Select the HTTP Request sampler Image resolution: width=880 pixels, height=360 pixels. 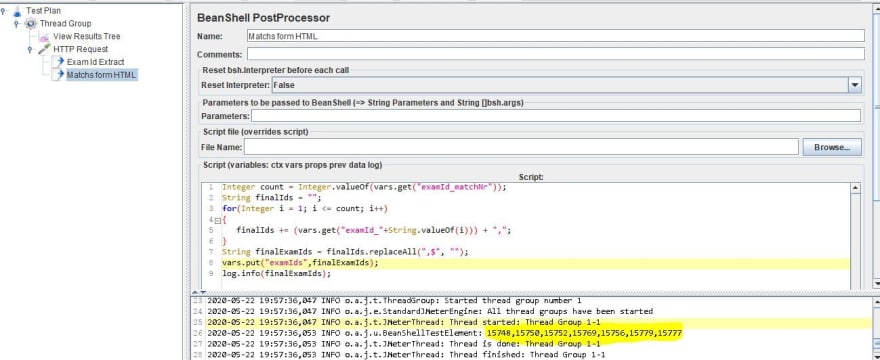point(80,49)
